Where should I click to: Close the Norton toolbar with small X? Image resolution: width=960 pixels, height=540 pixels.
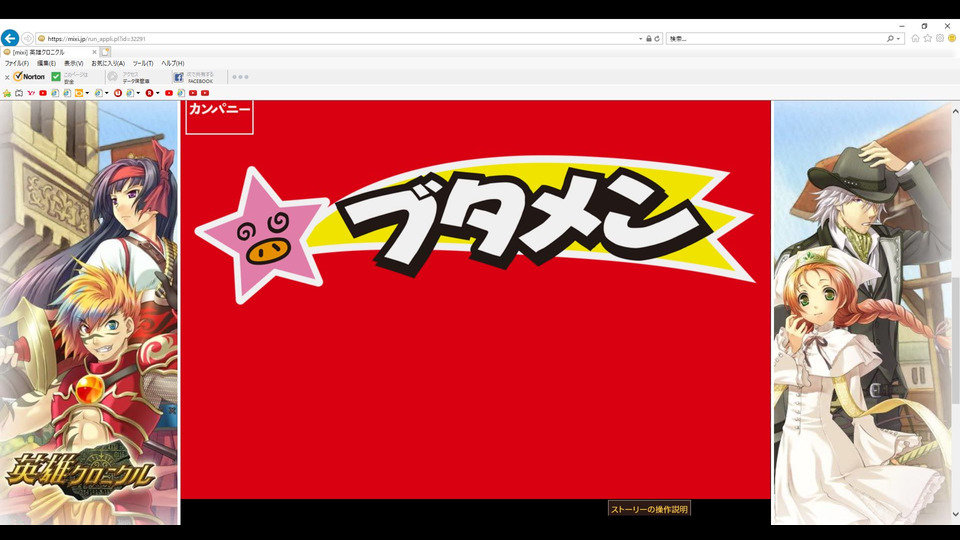7,78
